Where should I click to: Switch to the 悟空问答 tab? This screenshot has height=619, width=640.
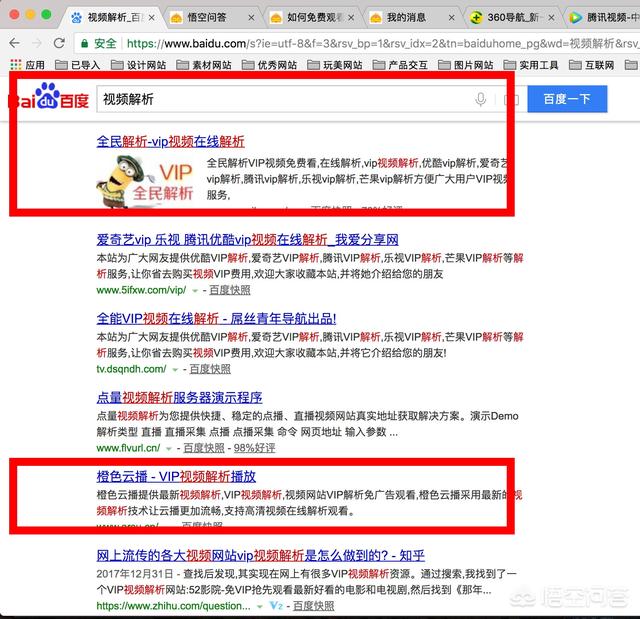point(206,17)
